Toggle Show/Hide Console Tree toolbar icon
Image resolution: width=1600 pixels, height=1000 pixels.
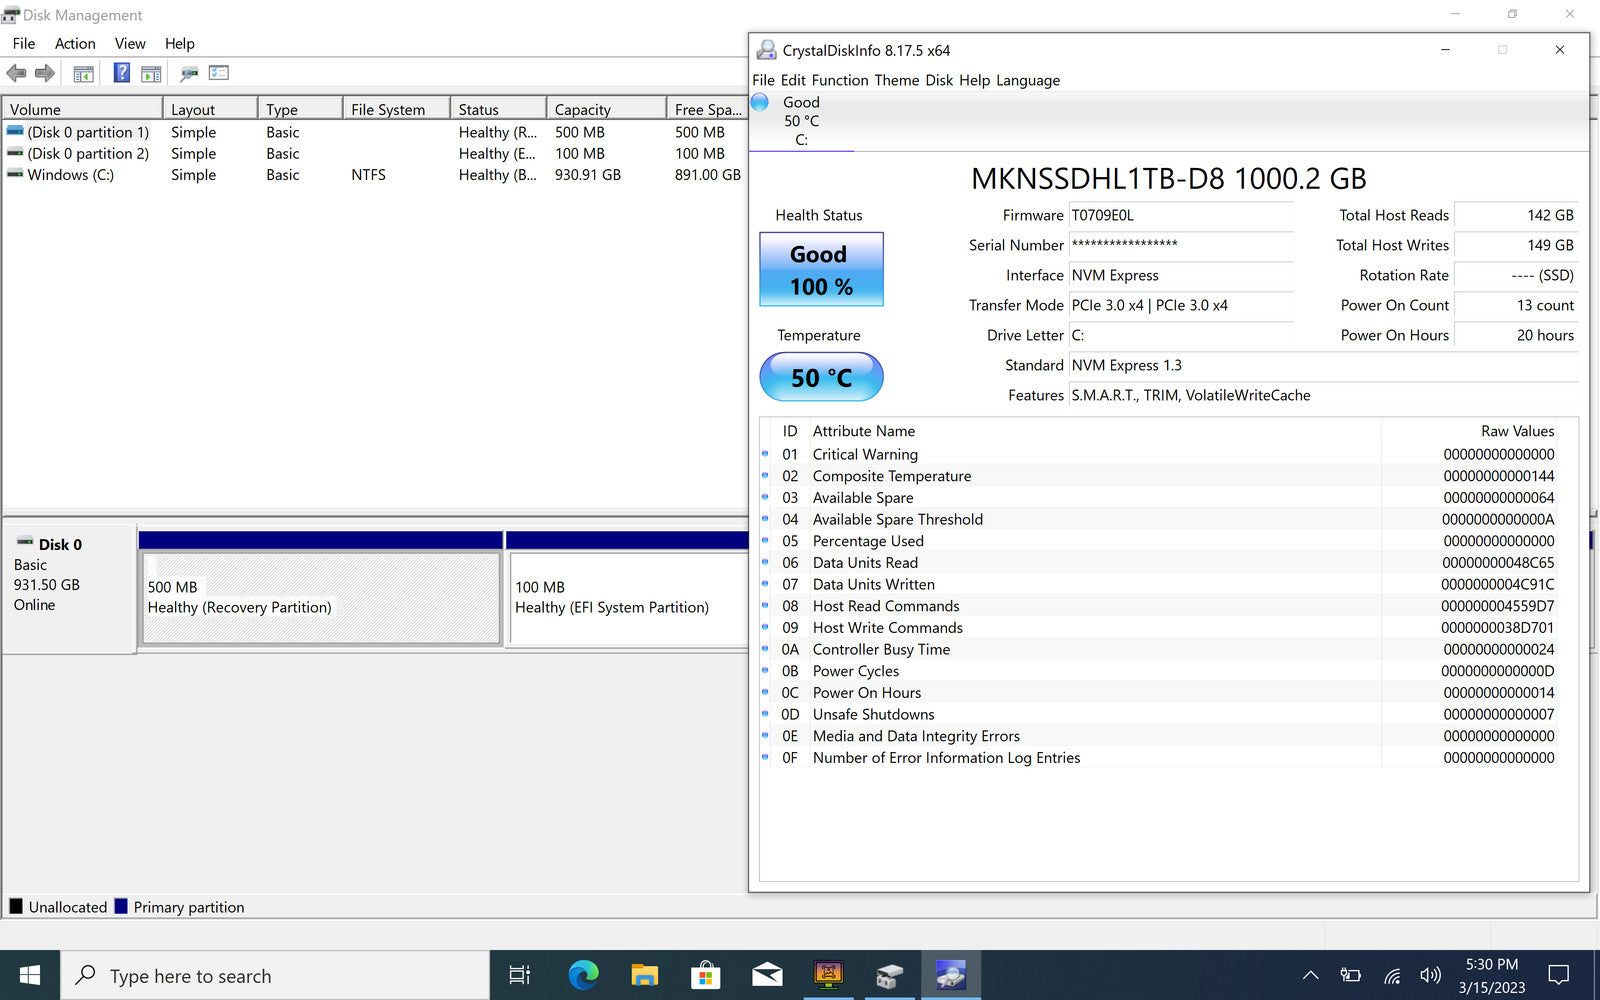(84, 73)
